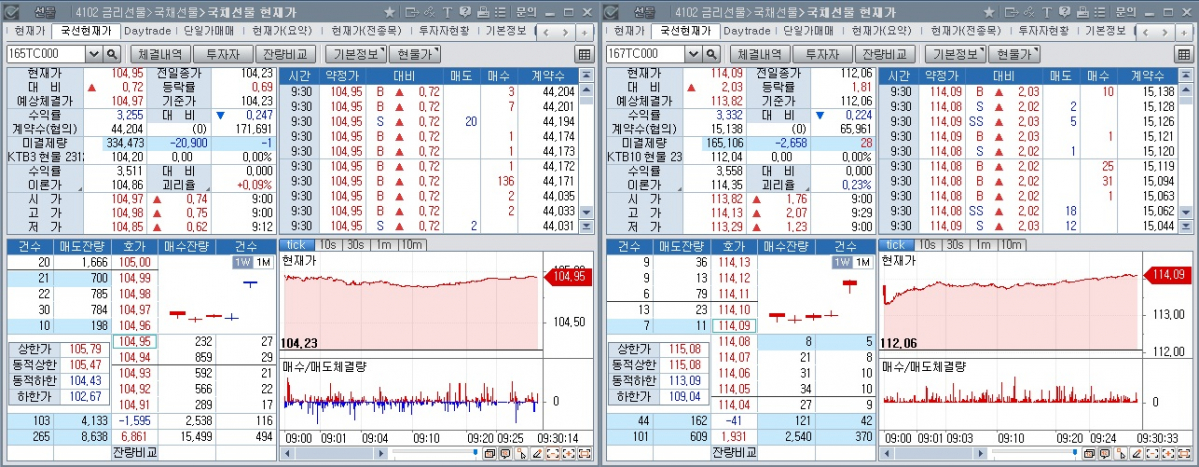Viewport: 1199px width, 467px height.
Task: Select the 1M toggle in left order book
Action: (x=263, y=262)
